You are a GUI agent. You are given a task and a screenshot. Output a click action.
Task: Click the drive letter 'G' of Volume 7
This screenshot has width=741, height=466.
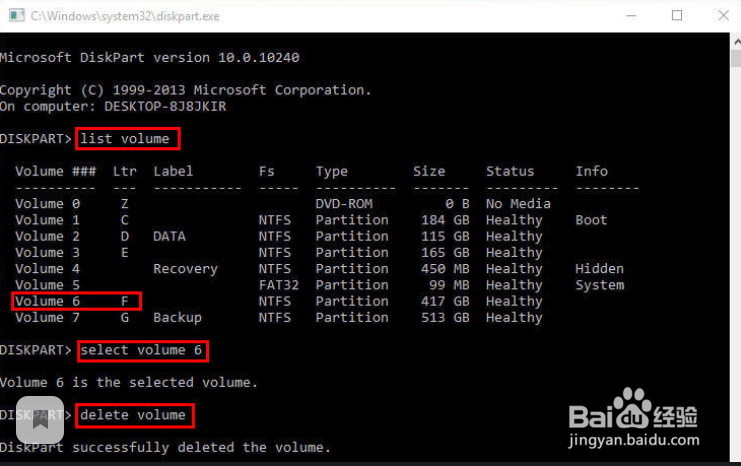tap(124, 318)
